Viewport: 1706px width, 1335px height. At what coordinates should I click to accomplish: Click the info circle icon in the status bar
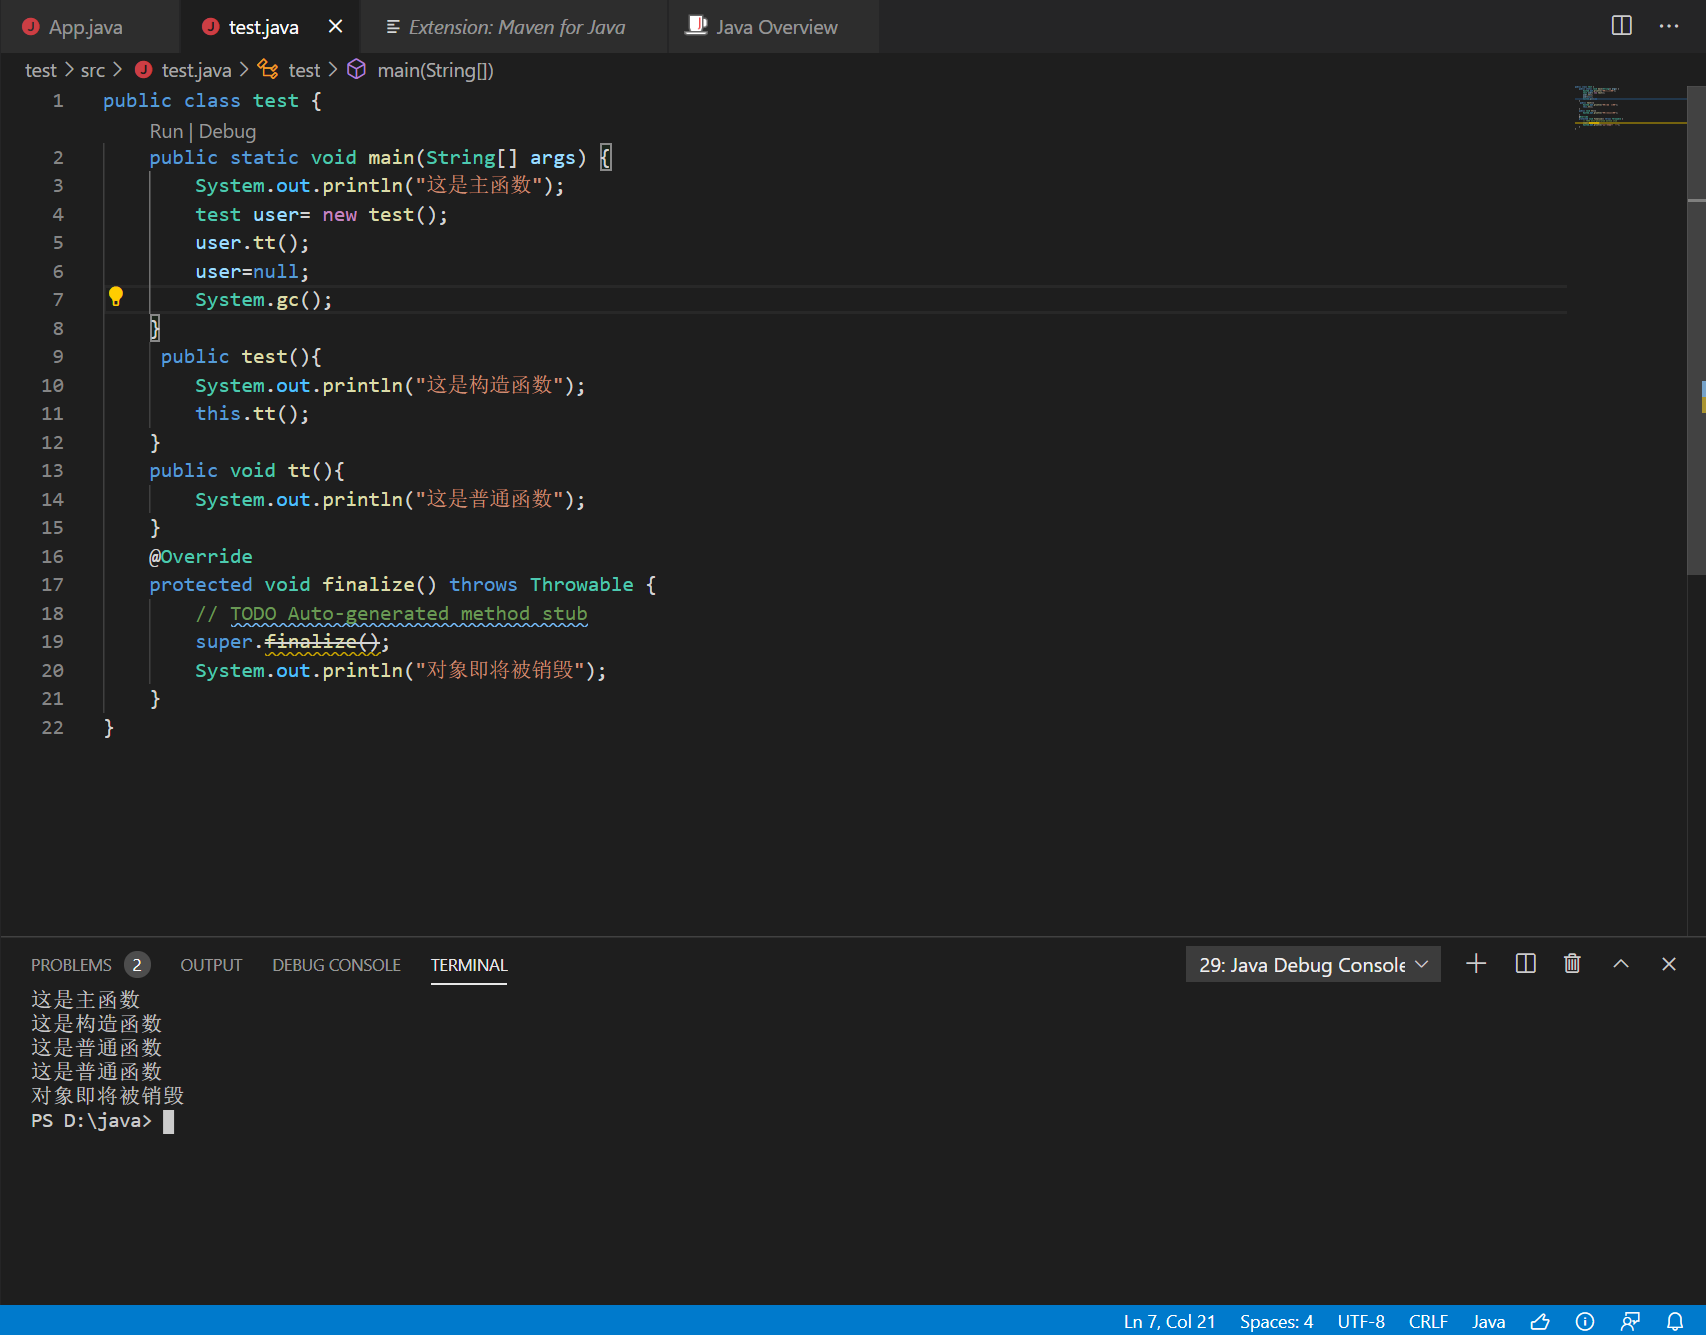point(1585,1321)
